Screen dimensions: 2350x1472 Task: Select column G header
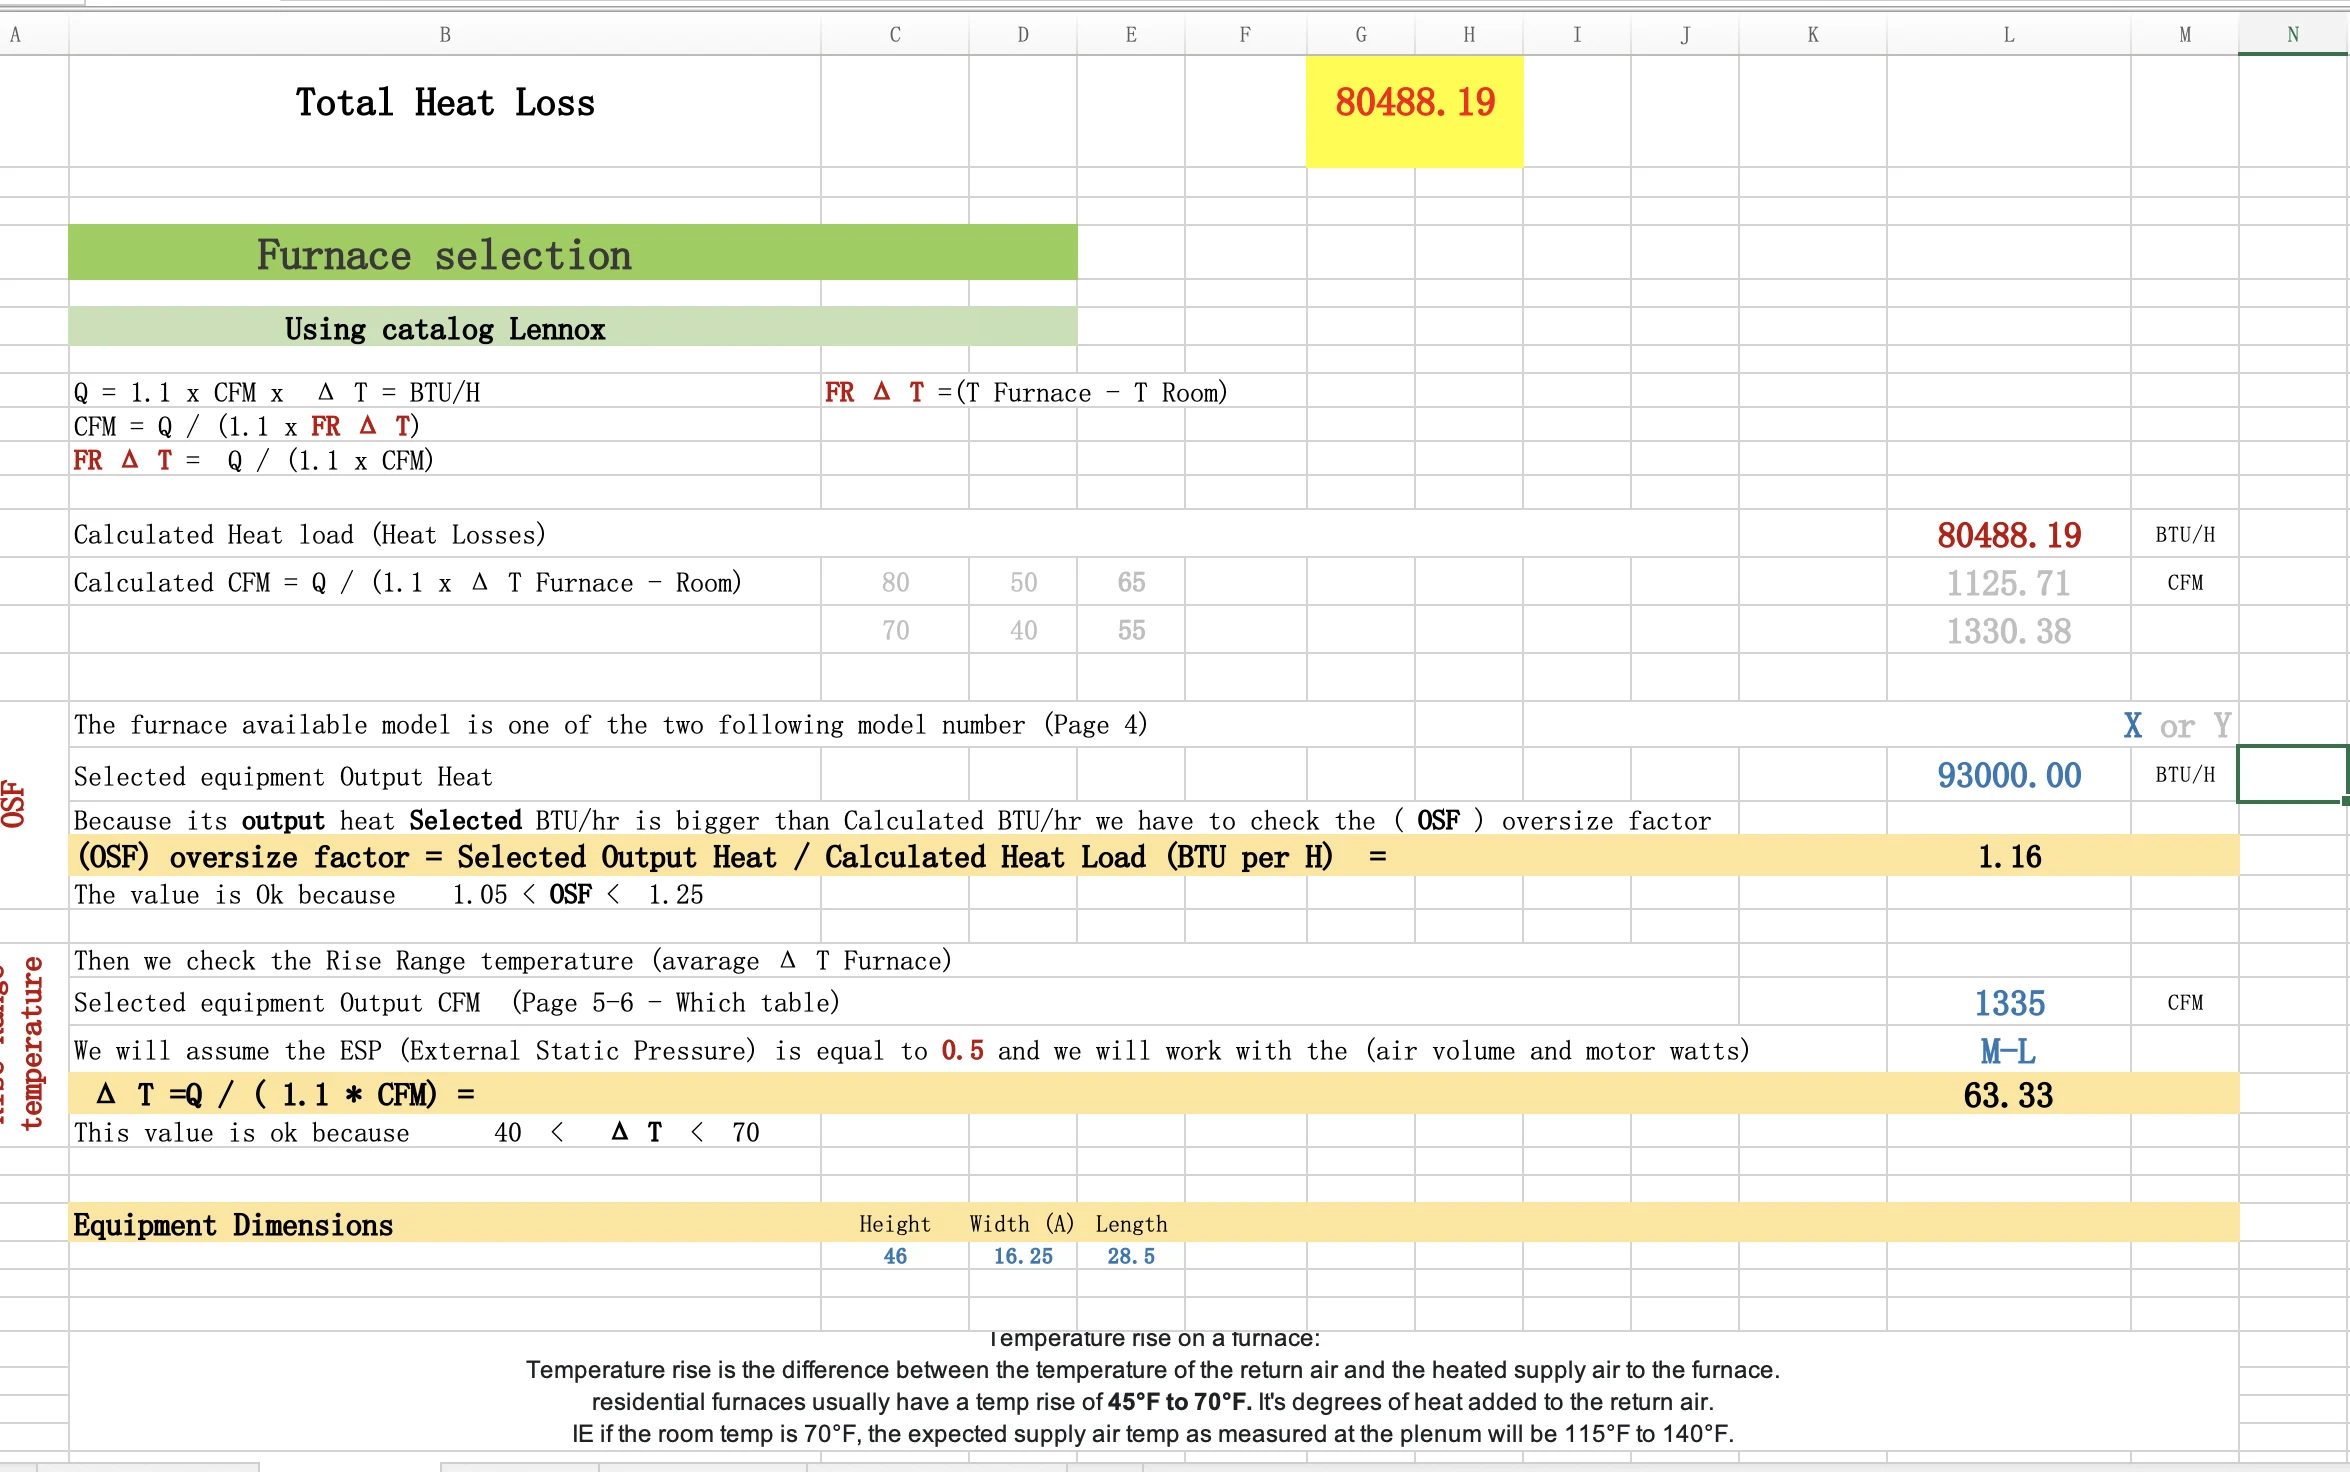coord(1361,35)
